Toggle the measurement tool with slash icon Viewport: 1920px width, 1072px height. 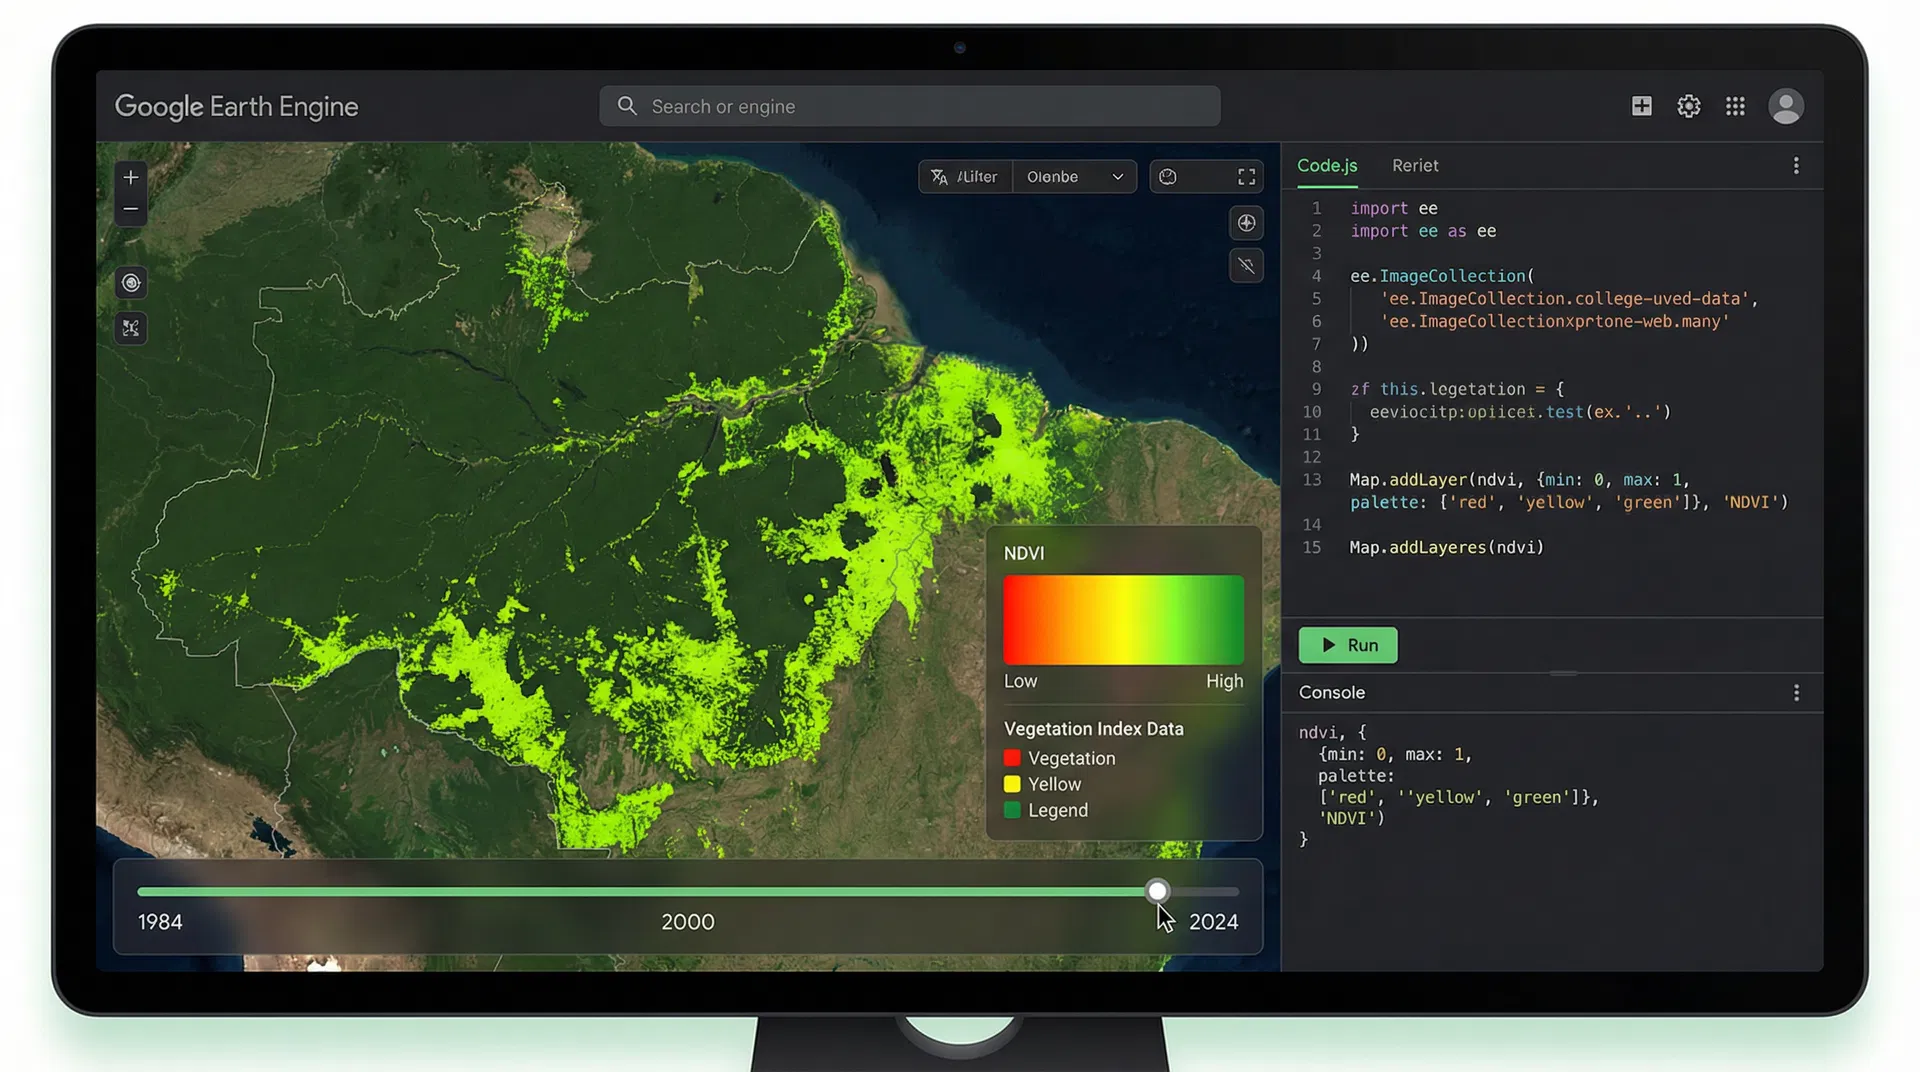(x=1245, y=265)
